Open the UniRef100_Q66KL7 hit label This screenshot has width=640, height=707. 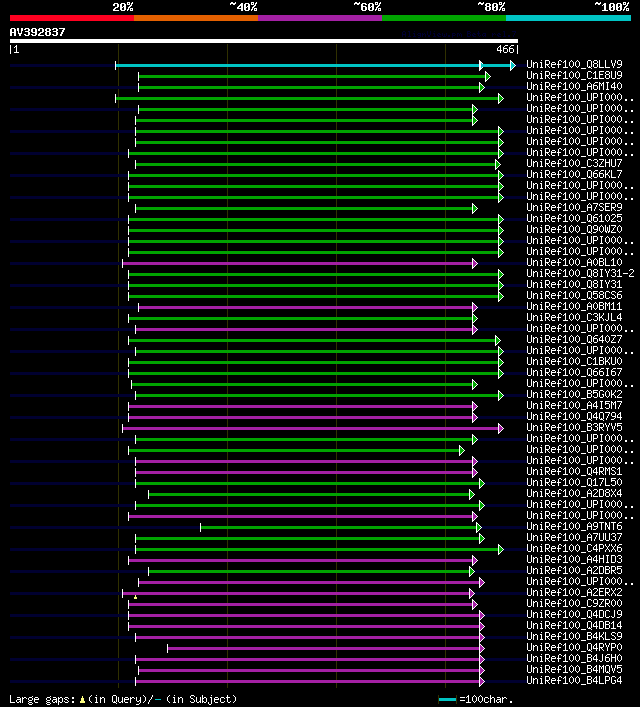click(x=574, y=174)
